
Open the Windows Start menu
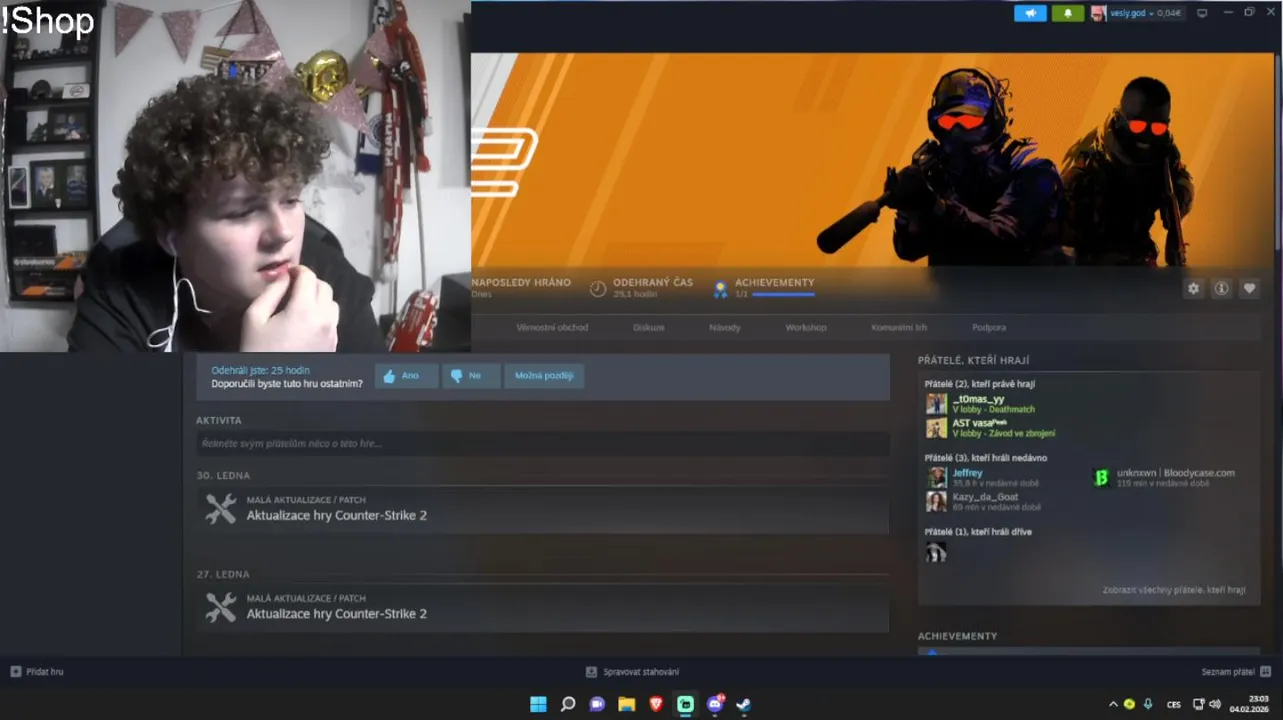[538, 704]
